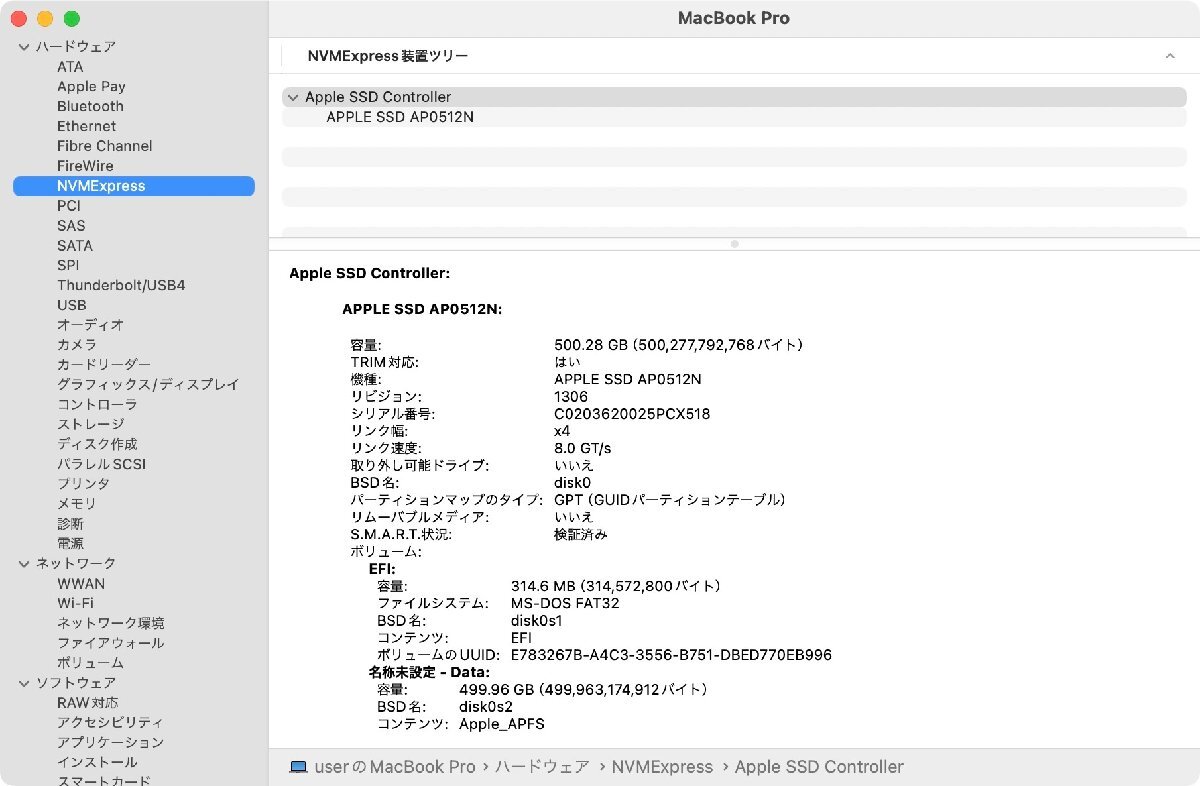Select Ethernet in the sidebar

[86, 126]
